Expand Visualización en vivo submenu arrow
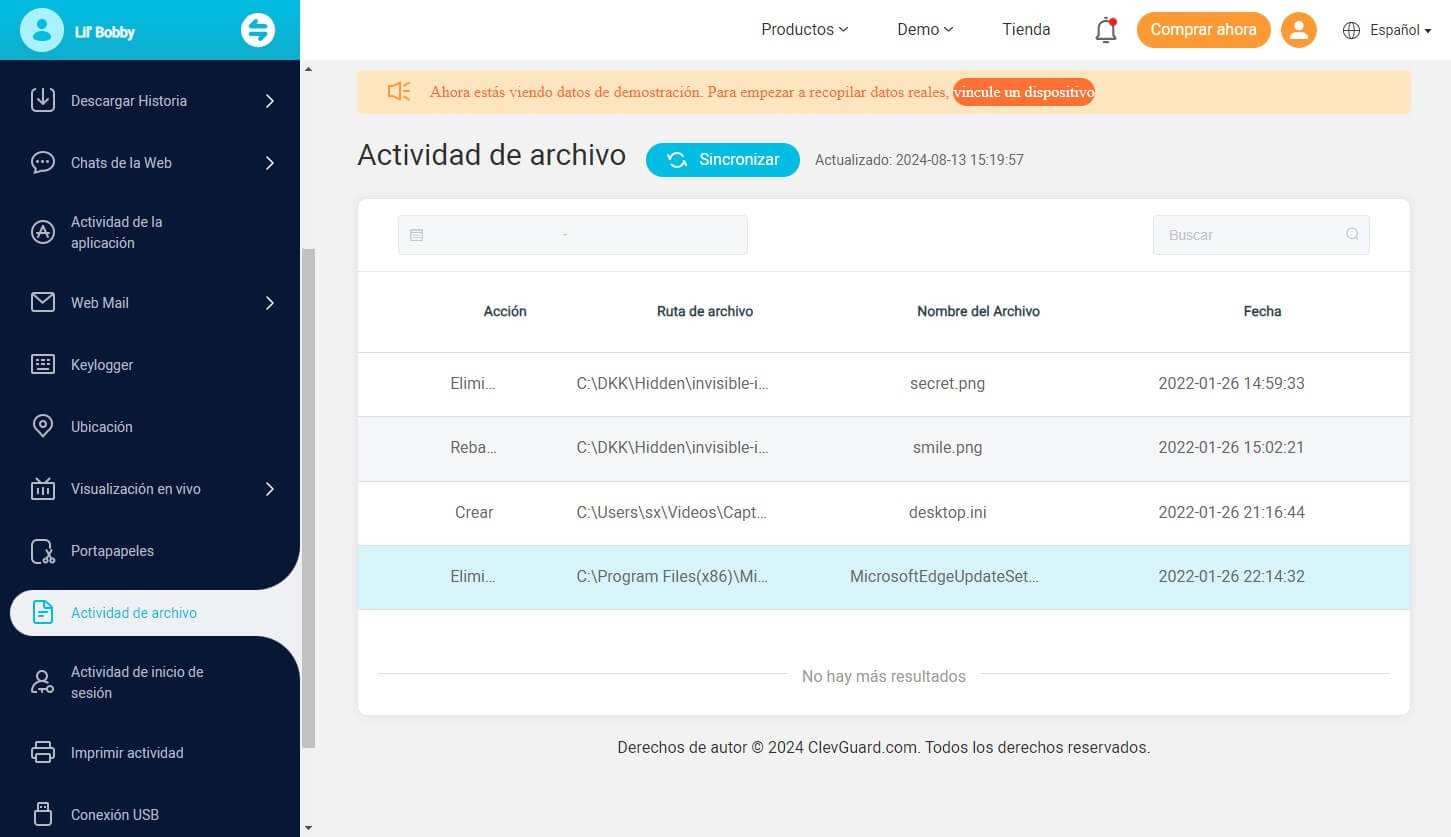 270,488
